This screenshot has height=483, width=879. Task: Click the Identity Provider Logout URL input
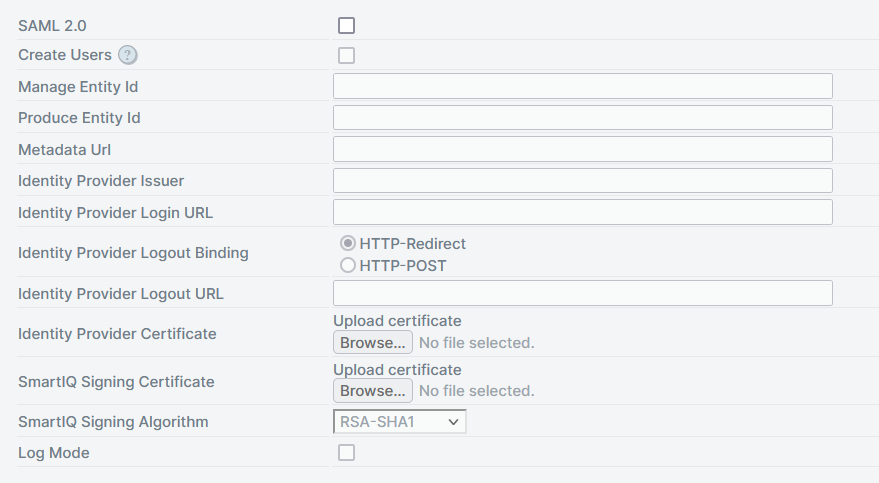(583, 293)
